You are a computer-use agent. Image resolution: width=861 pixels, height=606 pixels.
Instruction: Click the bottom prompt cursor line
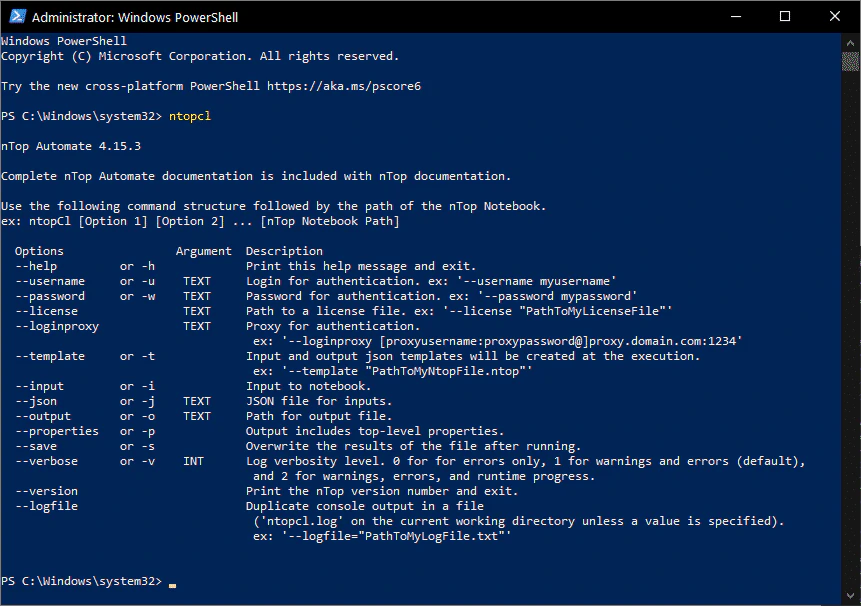(x=88, y=581)
